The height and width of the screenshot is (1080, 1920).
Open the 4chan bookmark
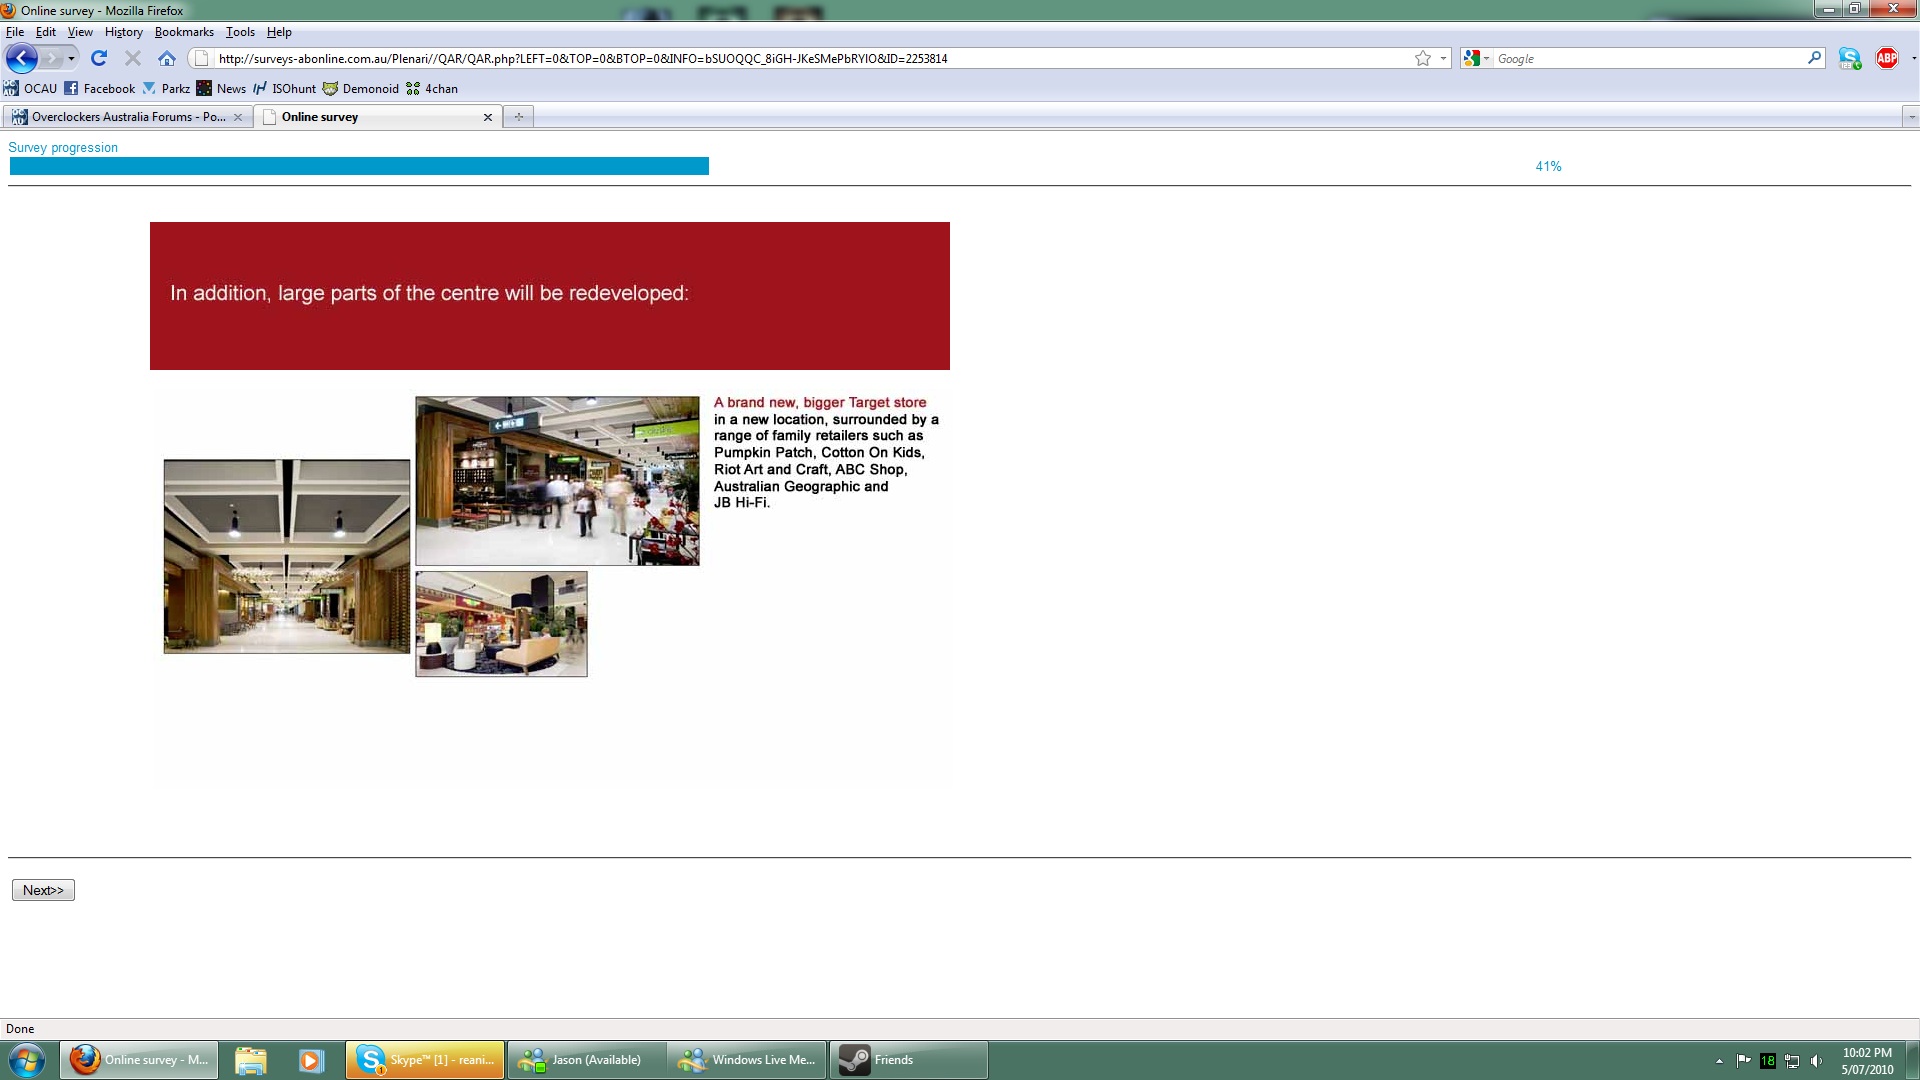coord(432,88)
